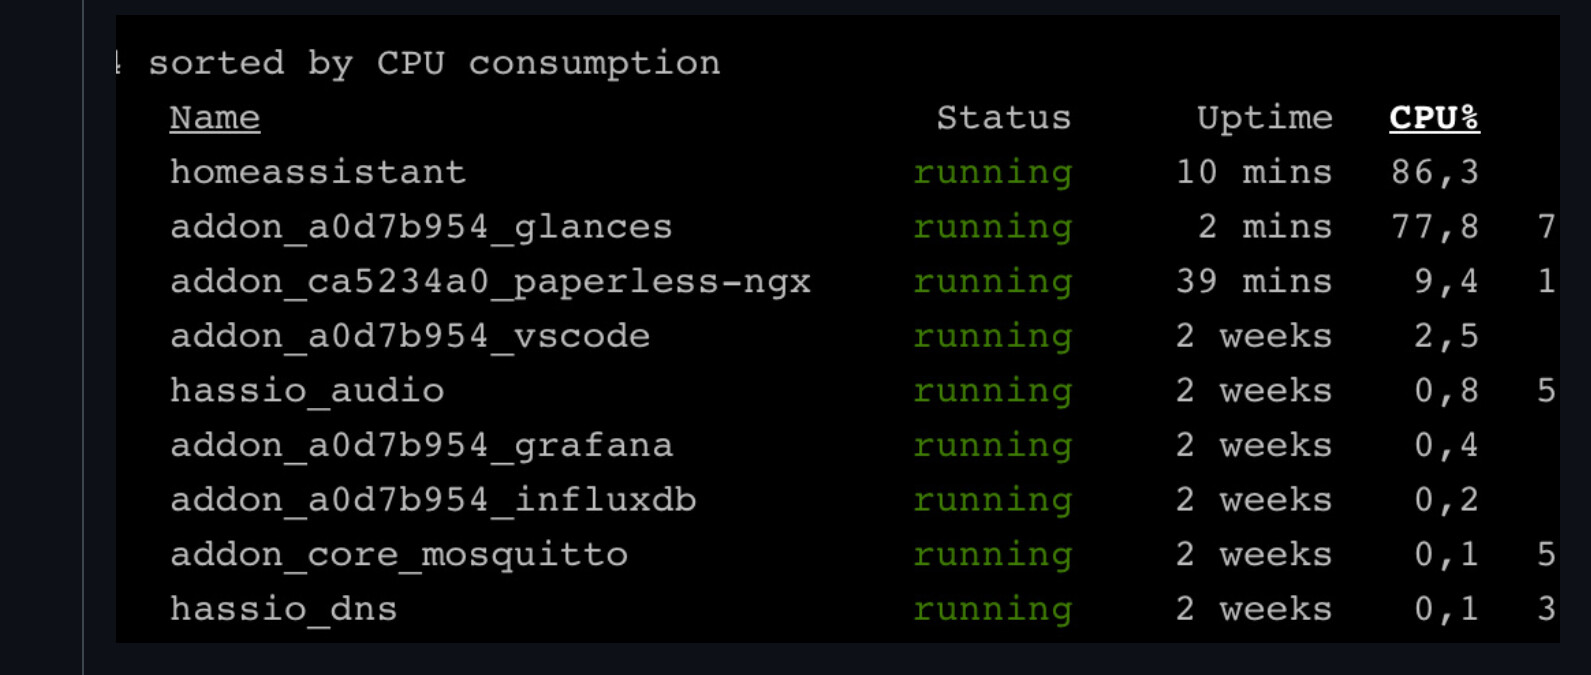Viewport: 1591px width, 675px height.
Task: Click the running status of homeassistant
Action: pos(992,172)
